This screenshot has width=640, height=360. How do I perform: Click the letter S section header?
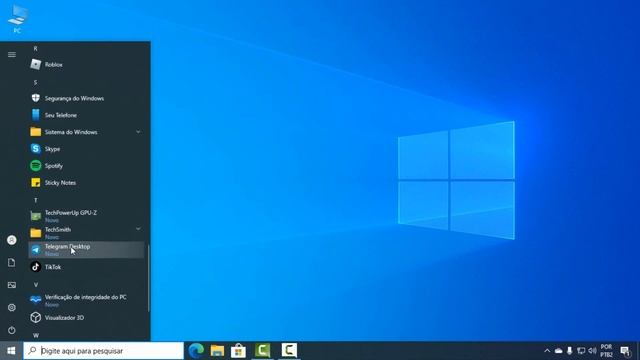pos(36,82)
